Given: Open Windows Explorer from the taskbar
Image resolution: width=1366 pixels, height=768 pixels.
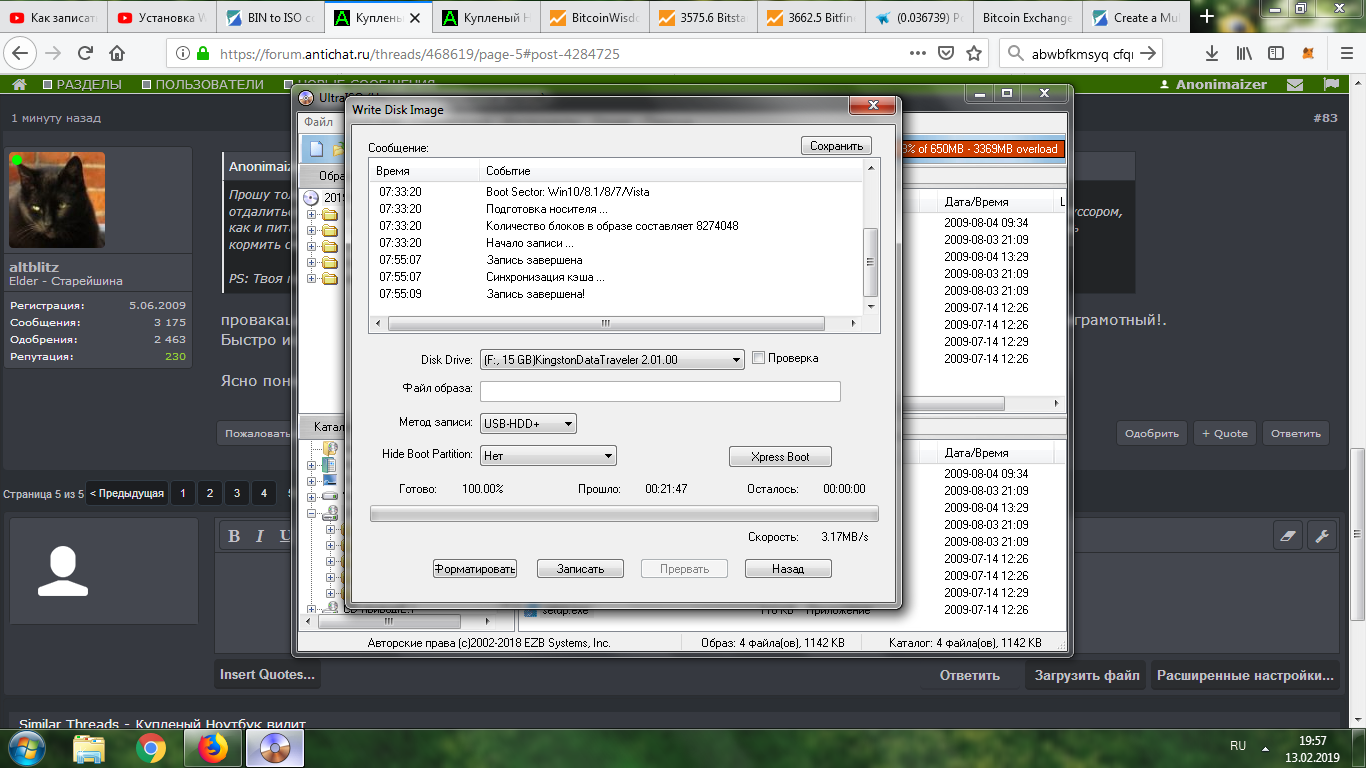Looking at the screenshot, I should coord(89,748).
